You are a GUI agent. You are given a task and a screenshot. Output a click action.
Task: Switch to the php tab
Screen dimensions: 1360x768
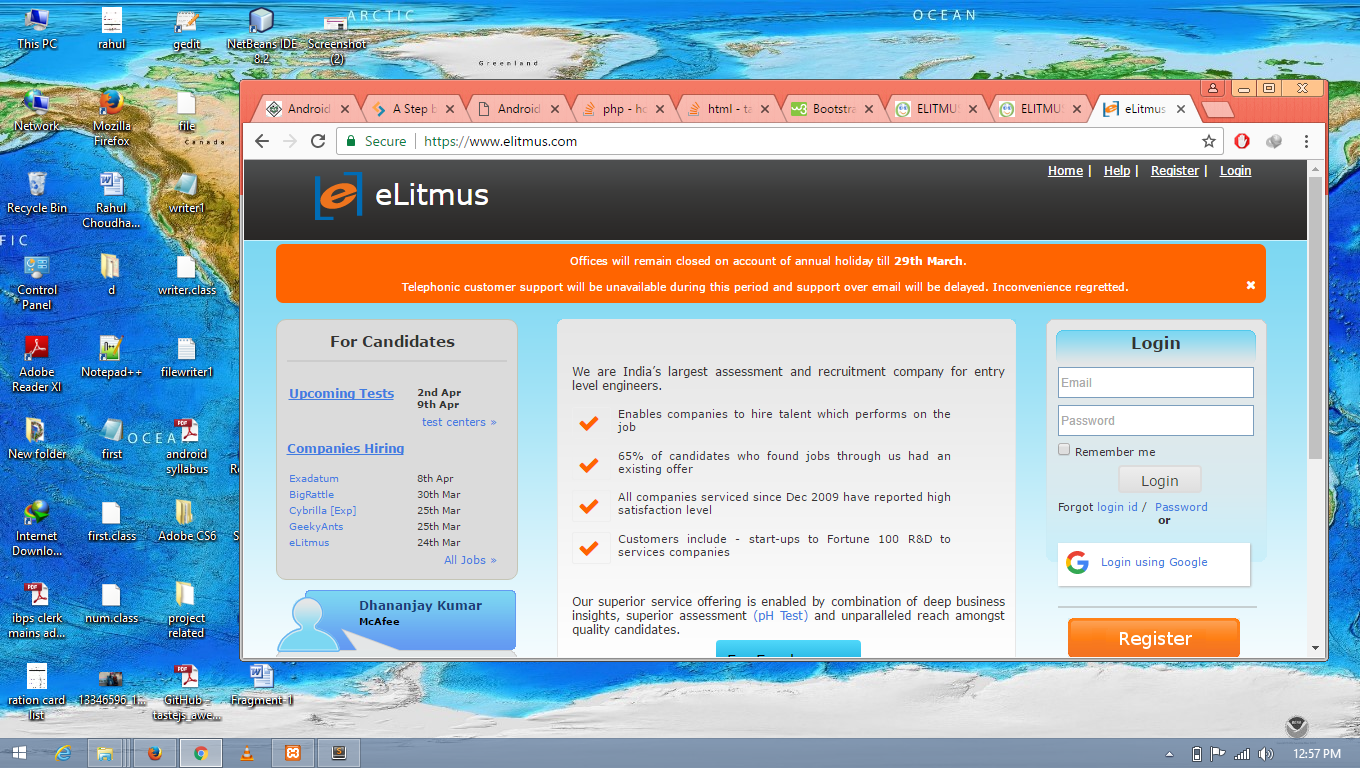tap(615, 109)
